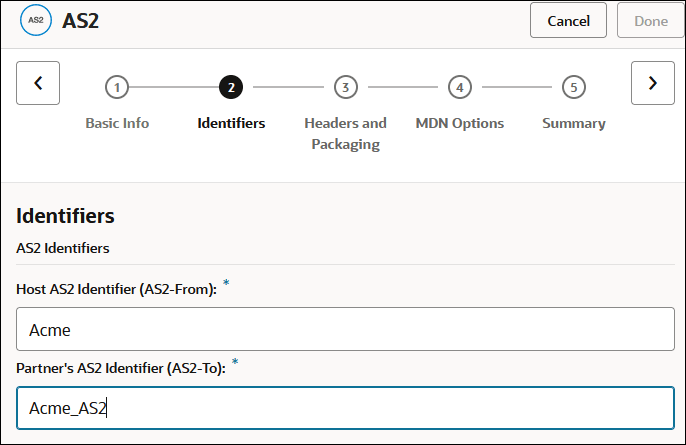Image resolution: width=686 pixels, height=445 pixels.
Task: Select the step 4 numbered circle
Action: pyautogui.click(x=459, y=87)
